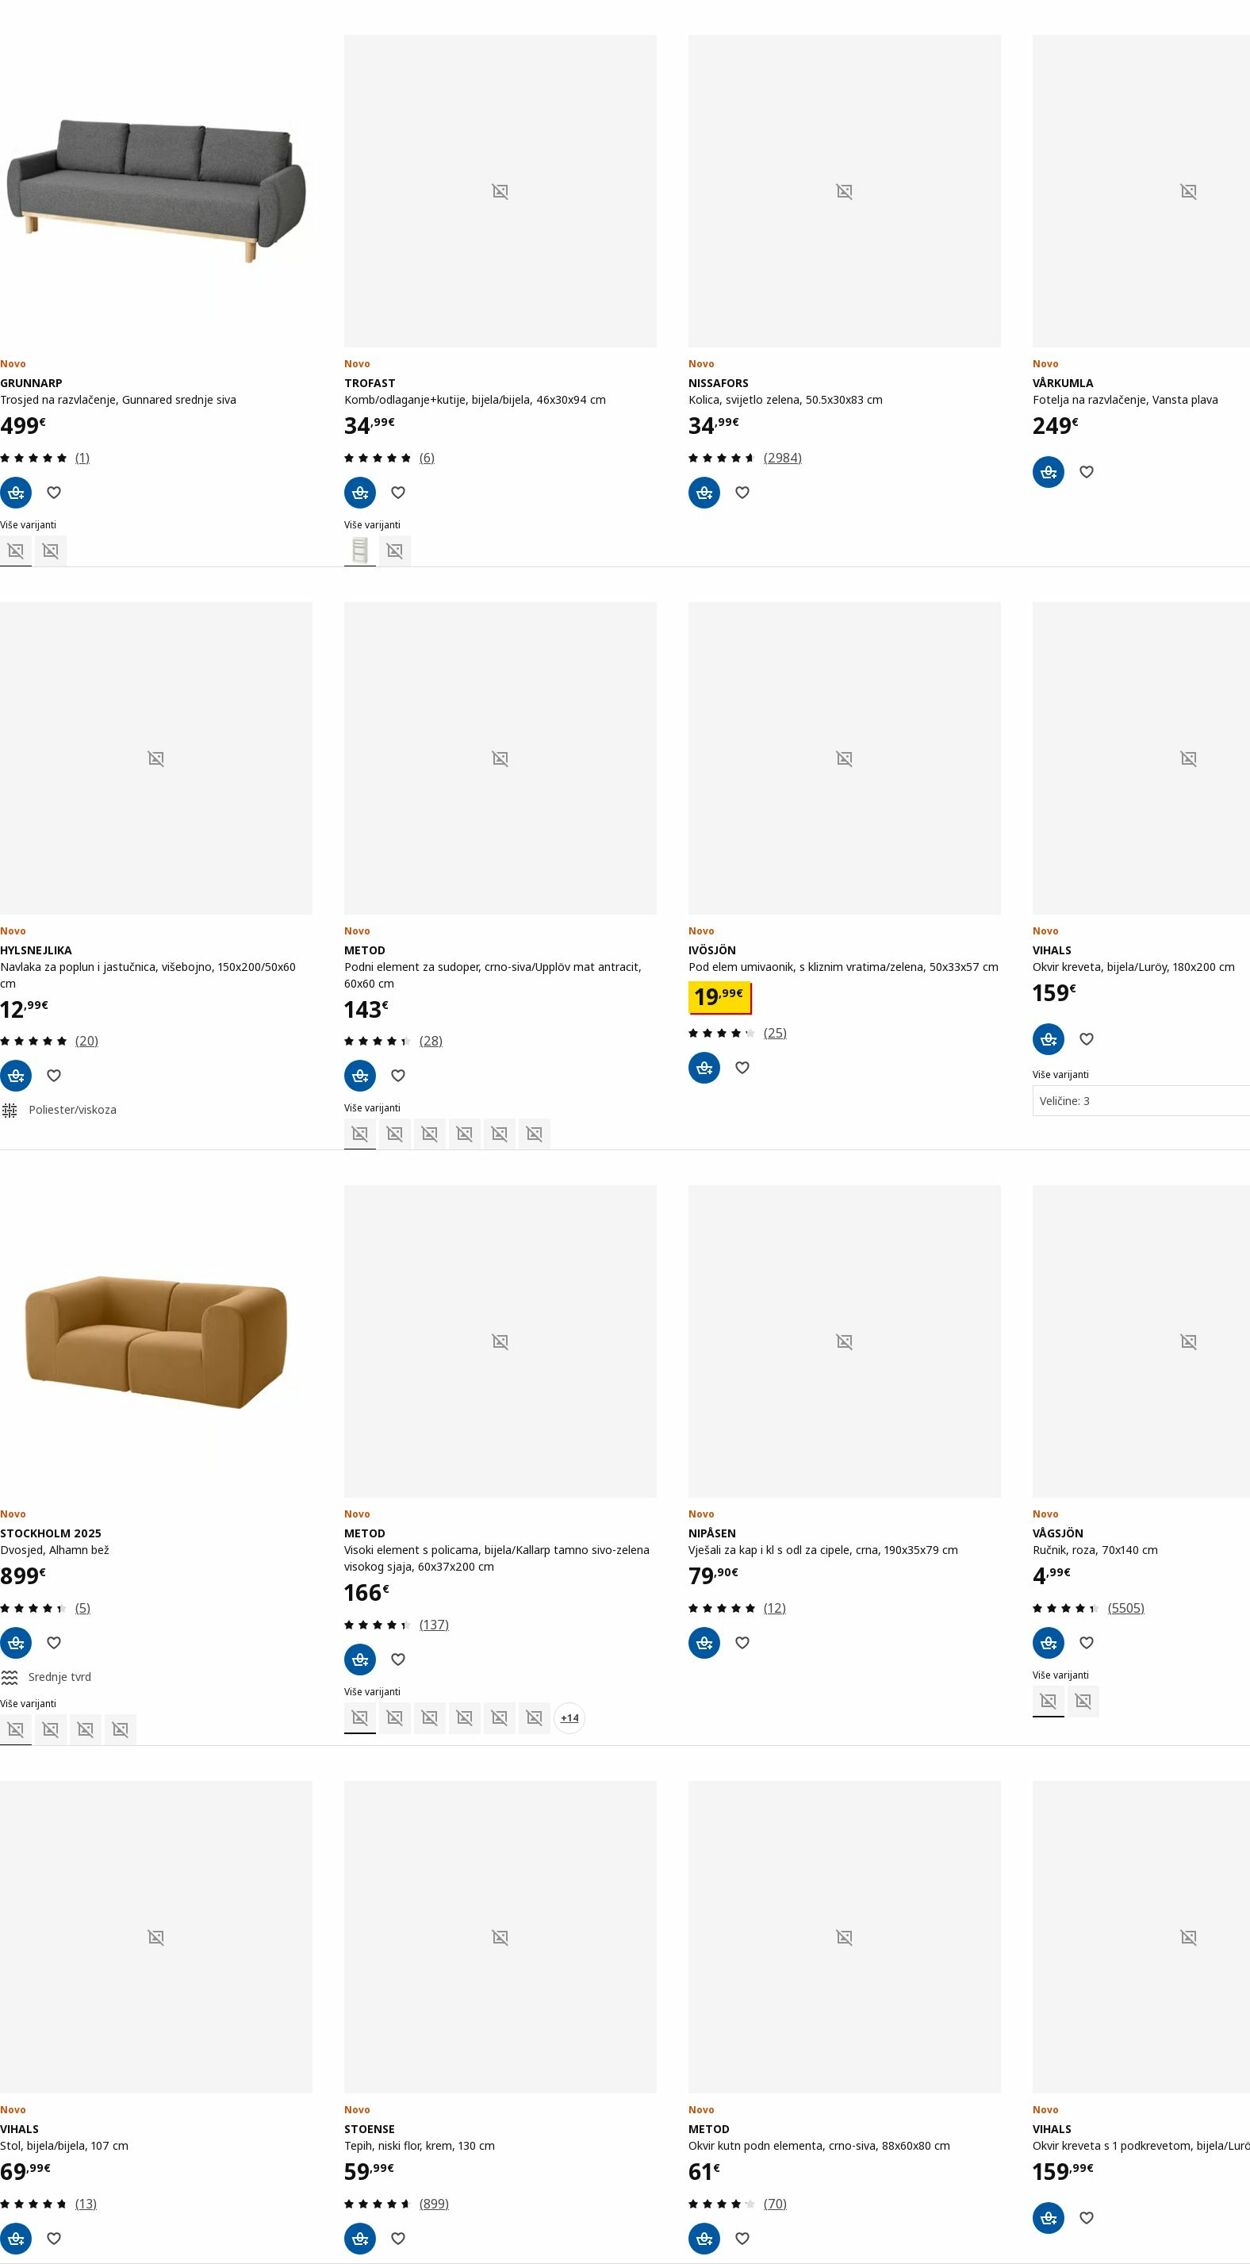
Task: Click Srednje tvrd firmness label
Action: pyautogui.click(x=59, y=1677)
